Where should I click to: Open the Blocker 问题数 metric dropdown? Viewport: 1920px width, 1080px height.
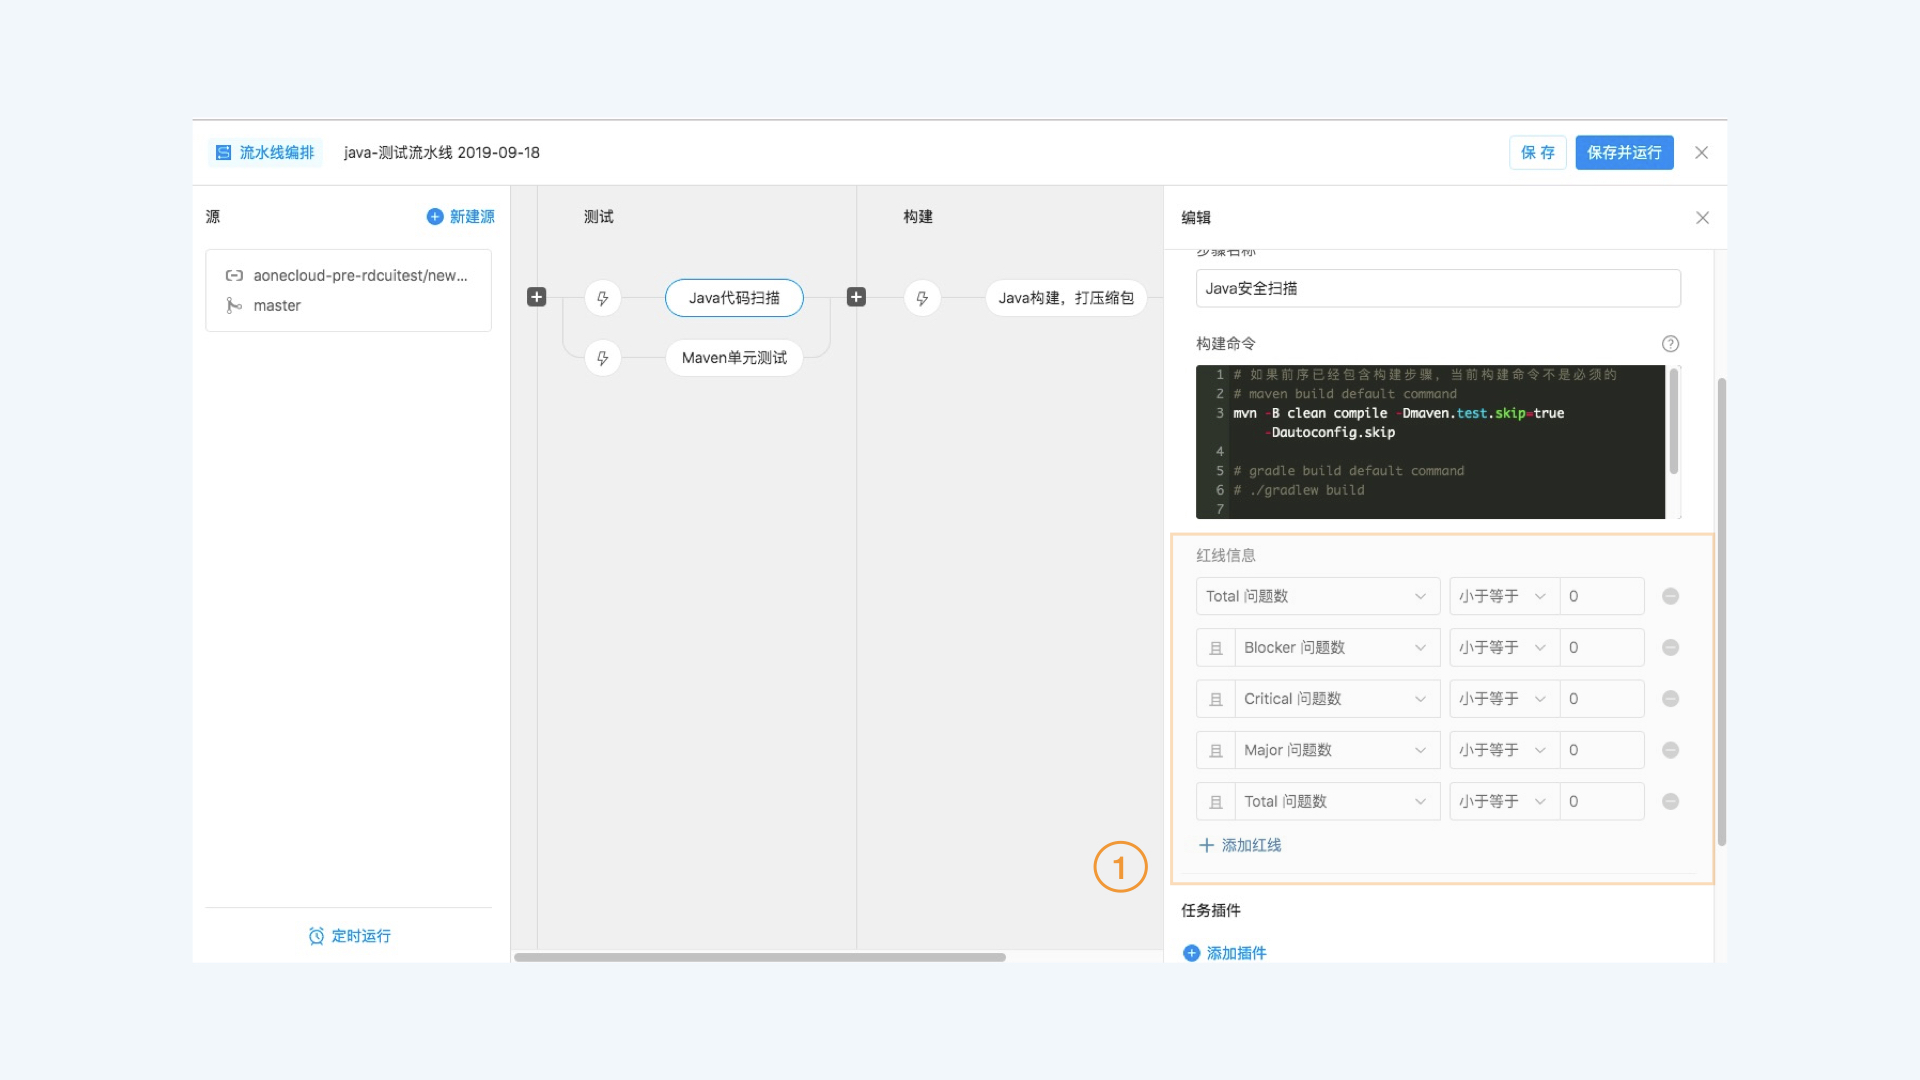click(1337, 647)
